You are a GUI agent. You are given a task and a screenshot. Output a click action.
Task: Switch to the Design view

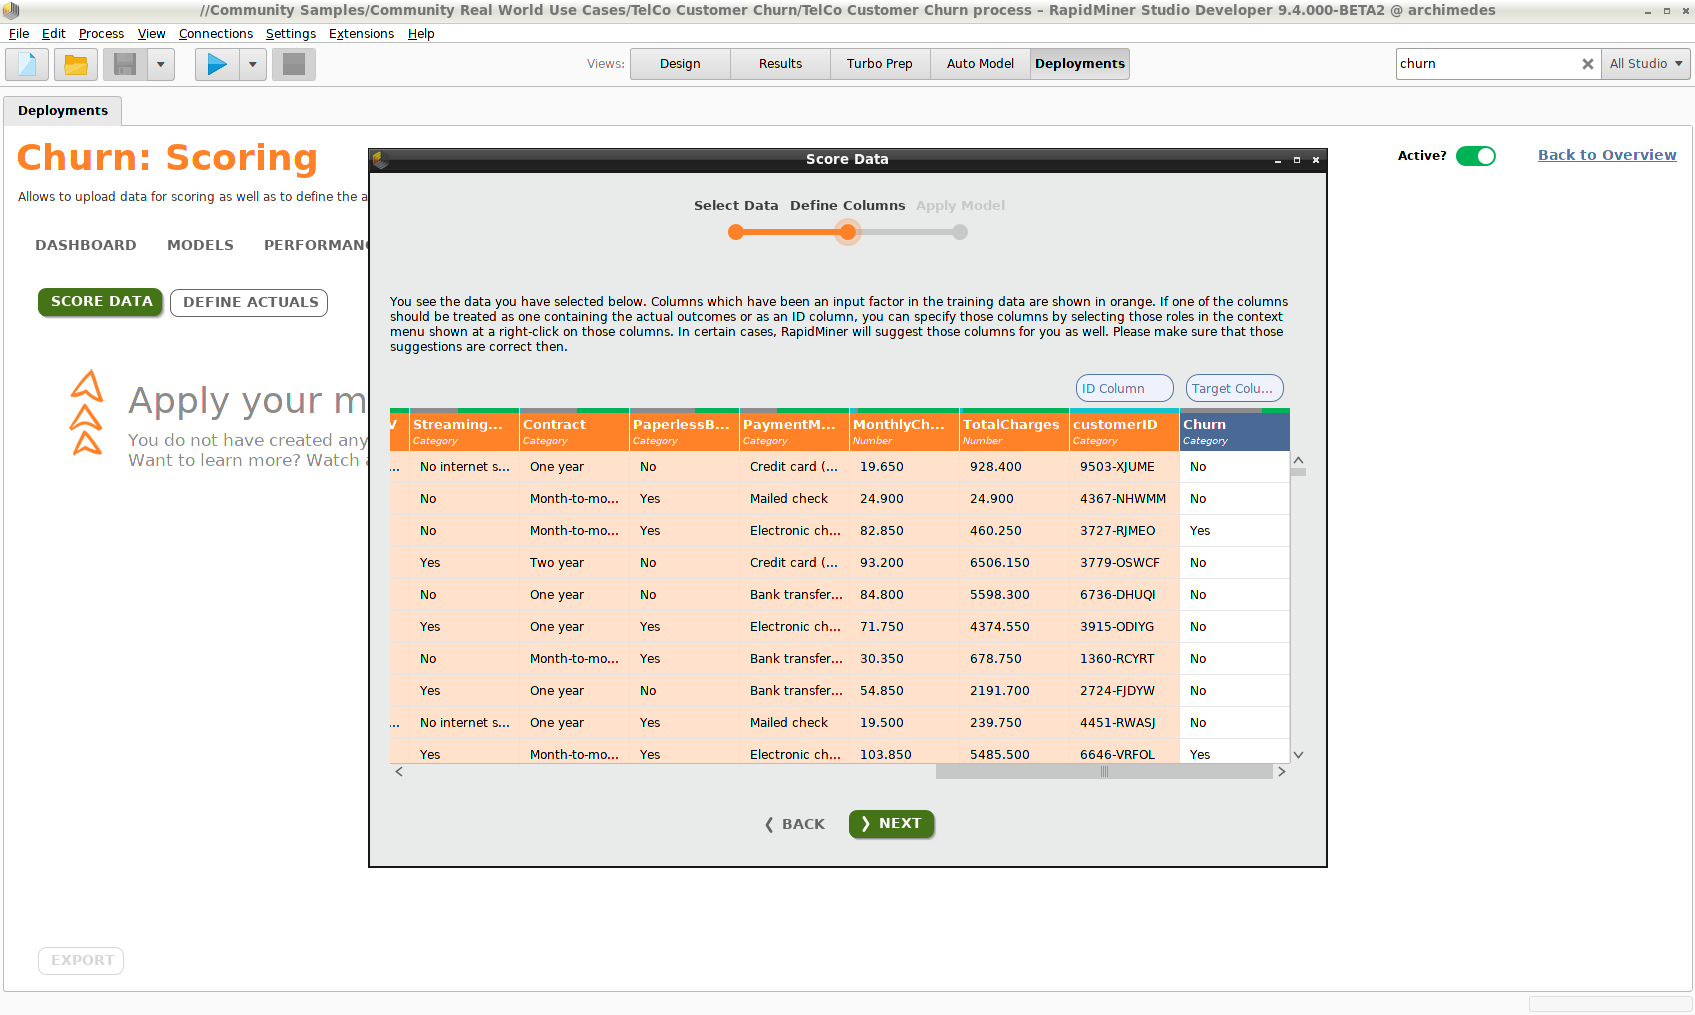click(x=680, y=64)
